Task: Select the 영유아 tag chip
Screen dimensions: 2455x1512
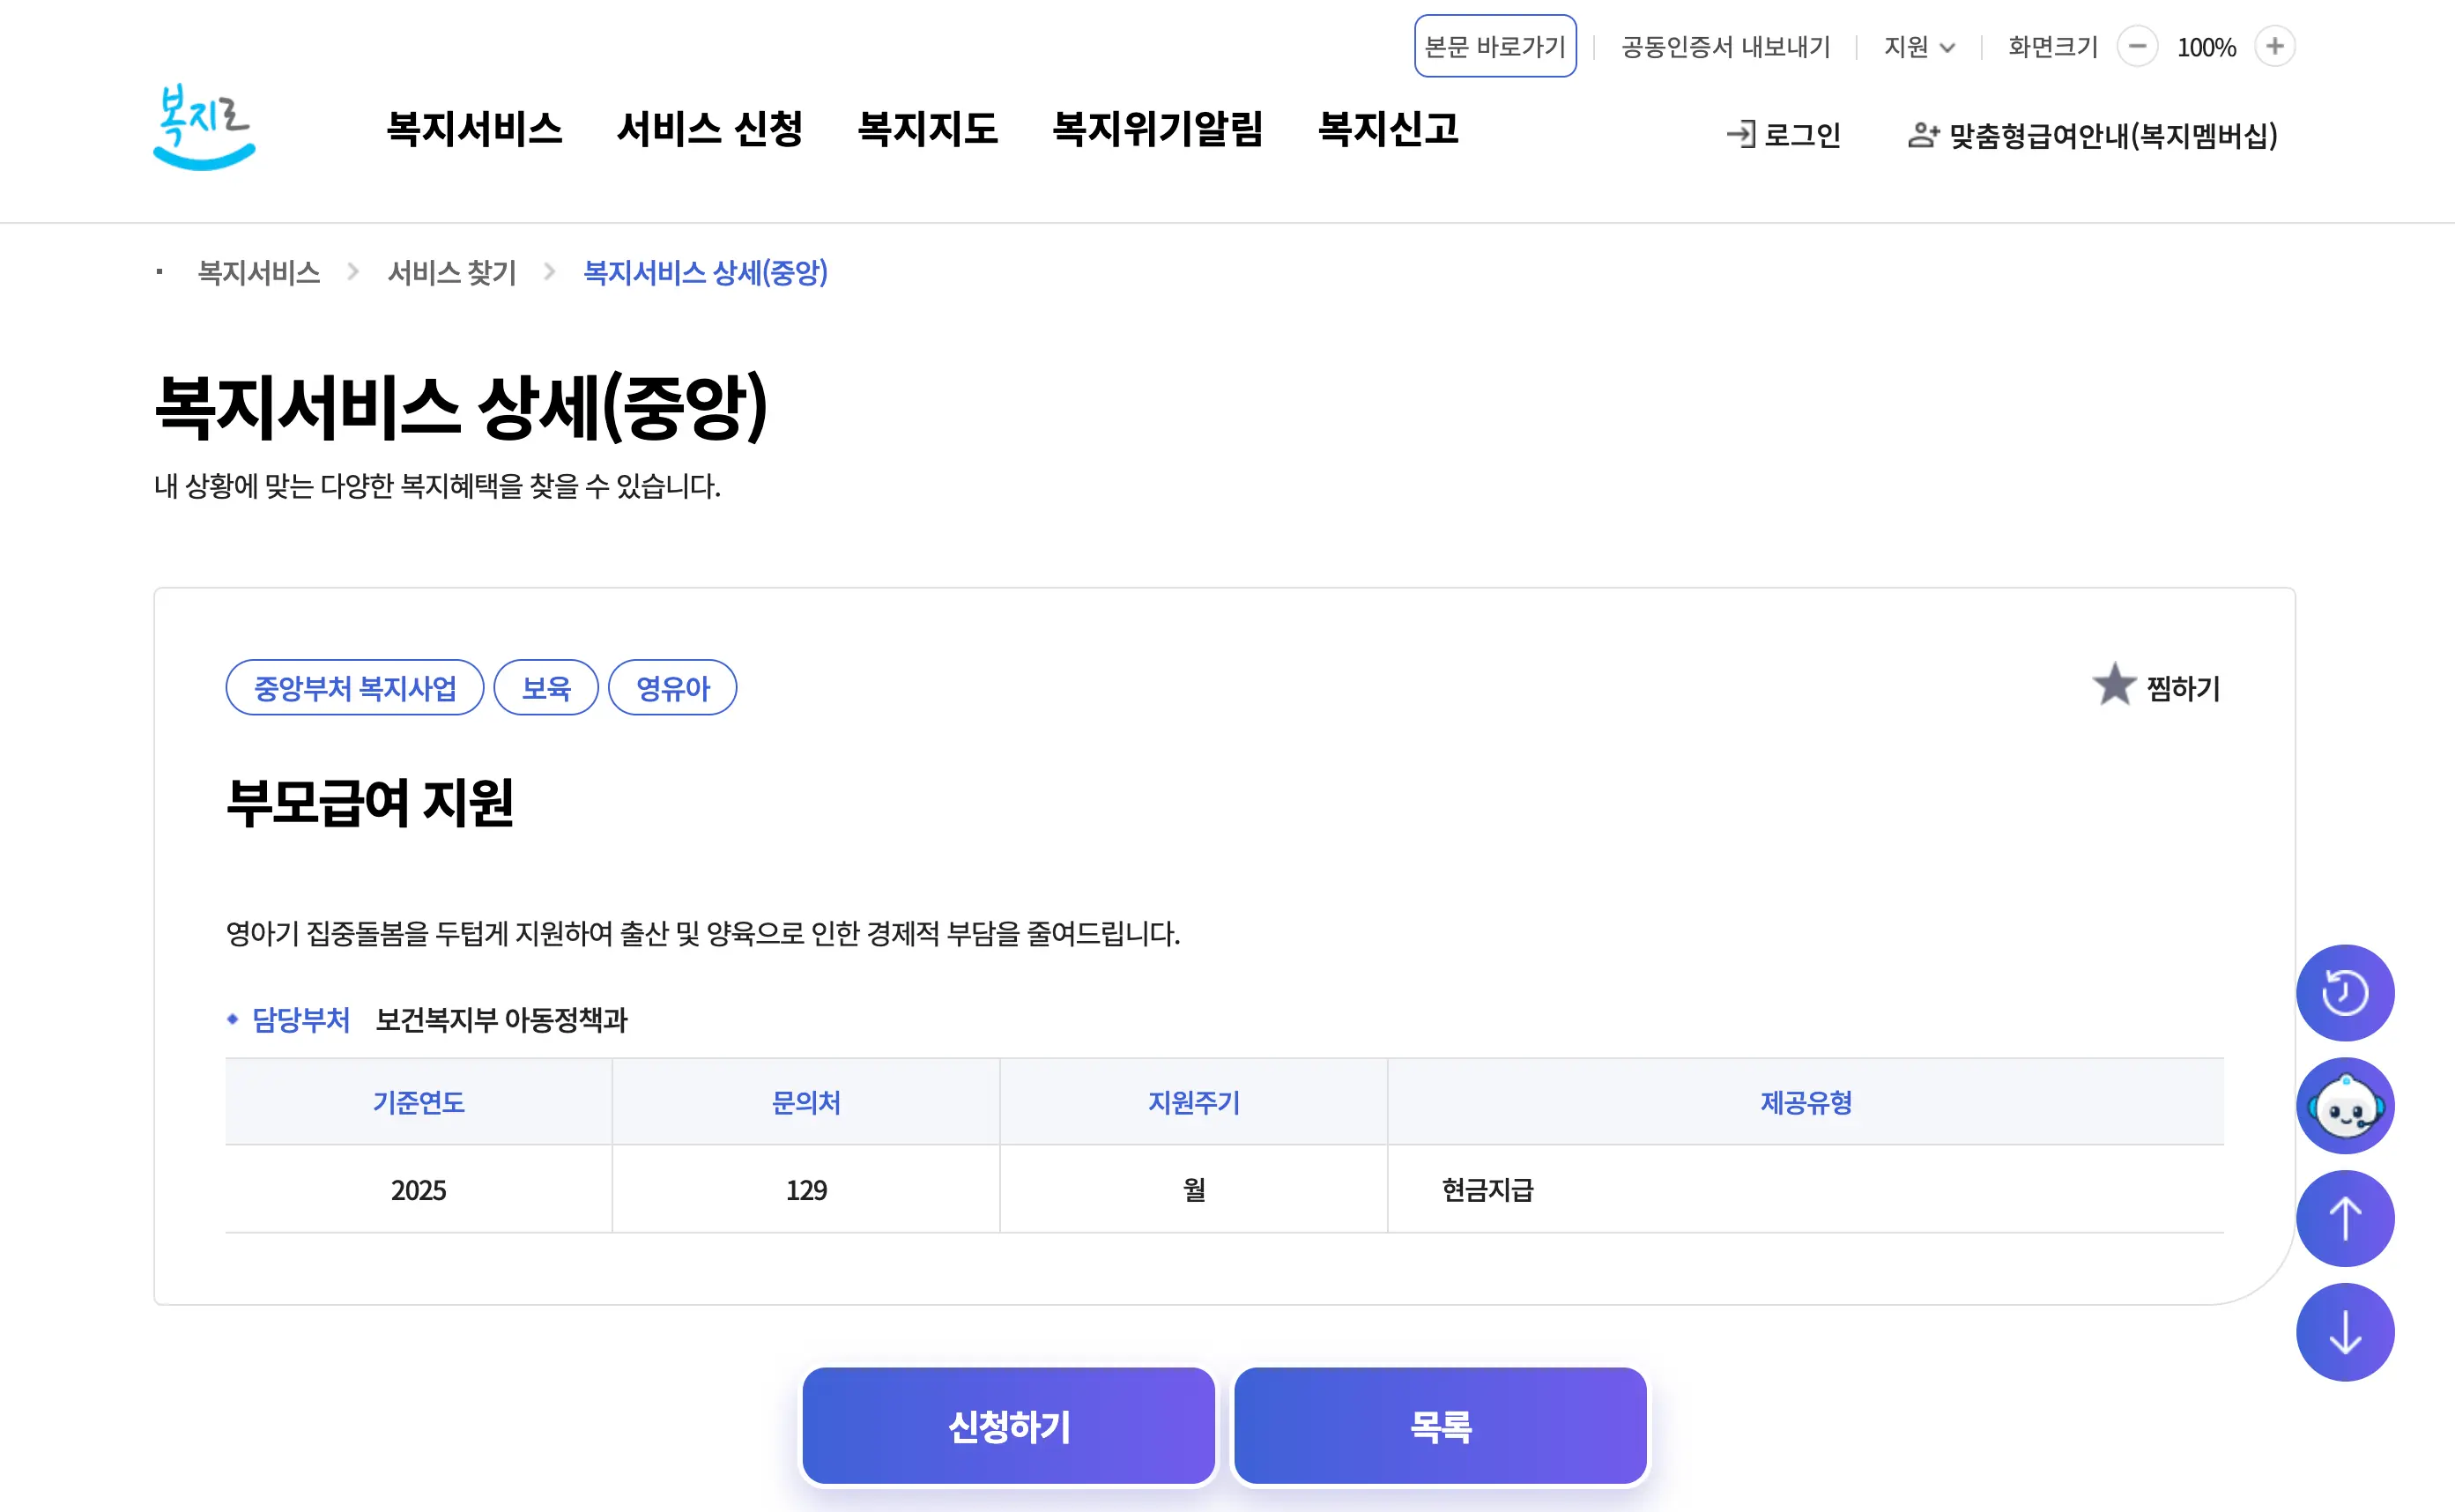Action: [672, 688]
